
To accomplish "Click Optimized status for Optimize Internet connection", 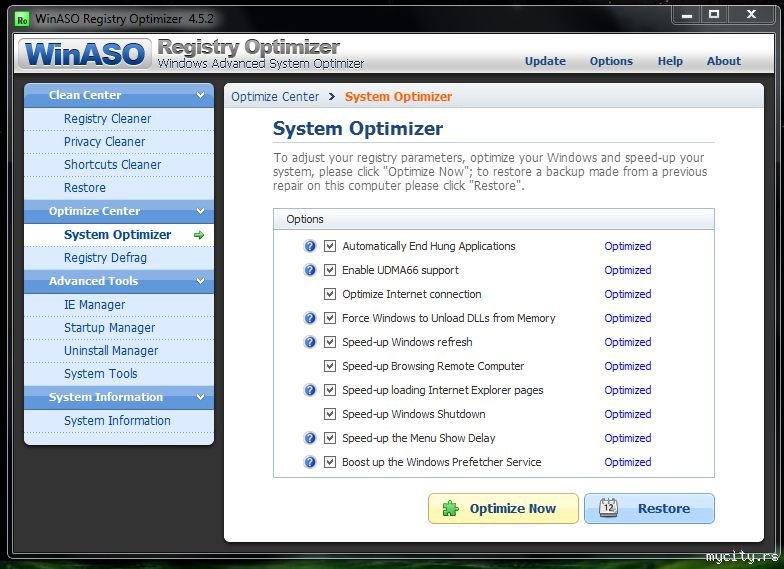I will pyautogui.click(x=628, y=294).
